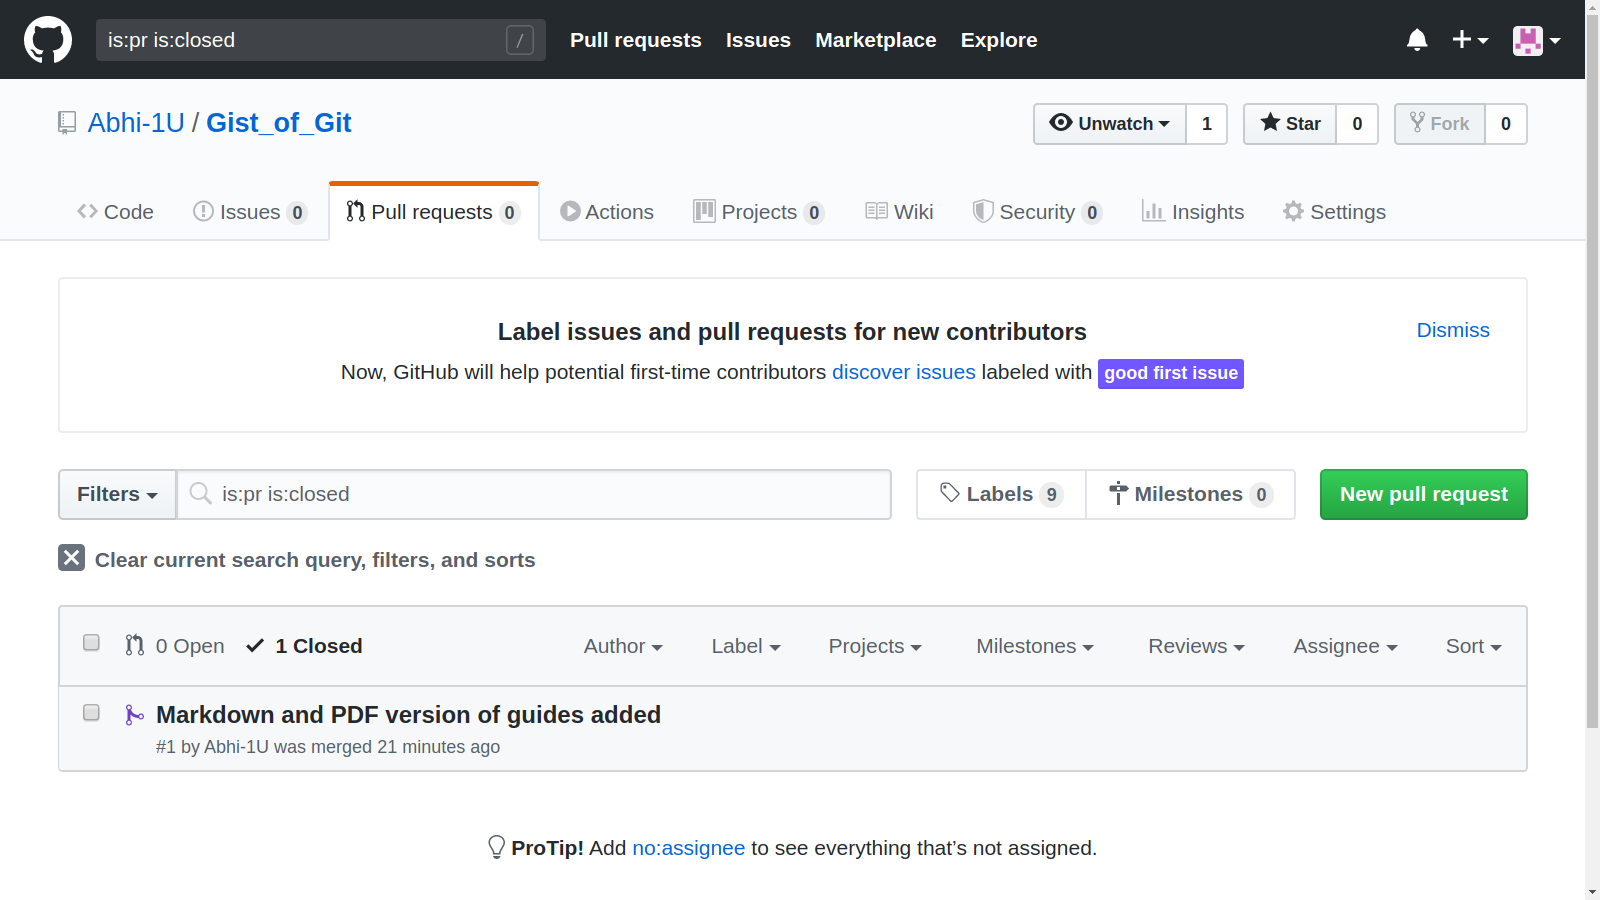The height and width of the screenshot is (900, 1600).
Task: Open the Author filter dropdown
Action: (x=623, y=646)
